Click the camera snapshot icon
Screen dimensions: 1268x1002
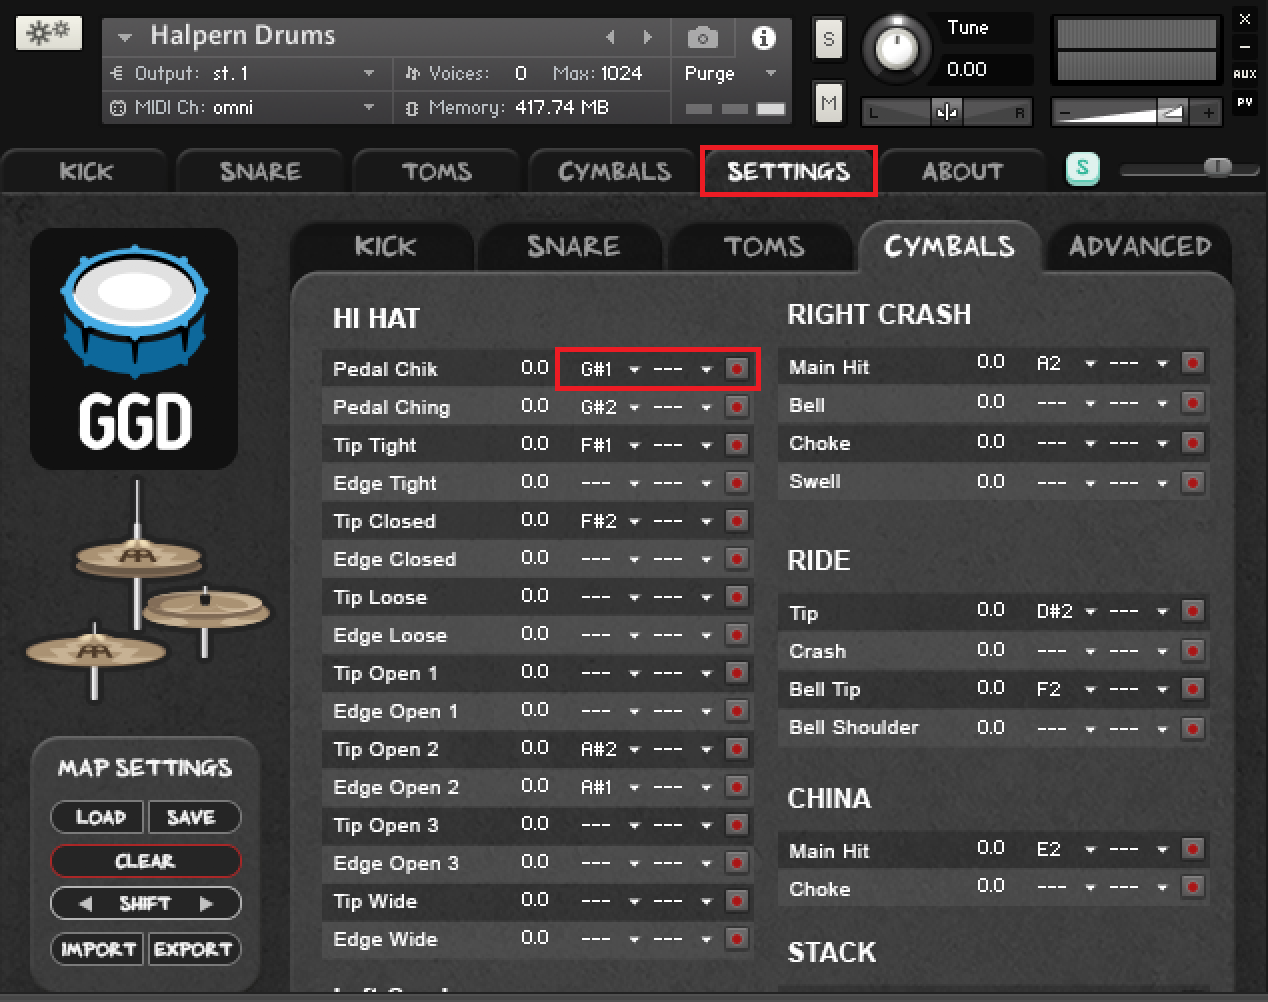(x=702, y=38)
